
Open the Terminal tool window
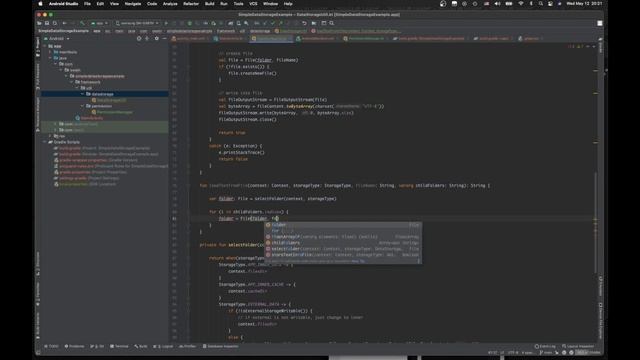point(119,346)
